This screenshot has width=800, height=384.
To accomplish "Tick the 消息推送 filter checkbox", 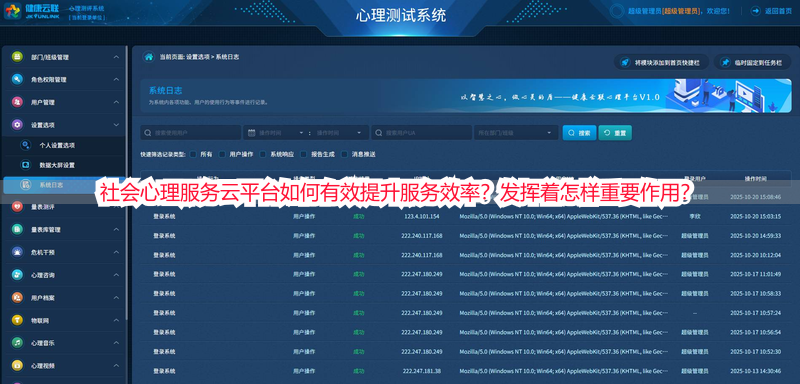I will click(x=344, y=154).
